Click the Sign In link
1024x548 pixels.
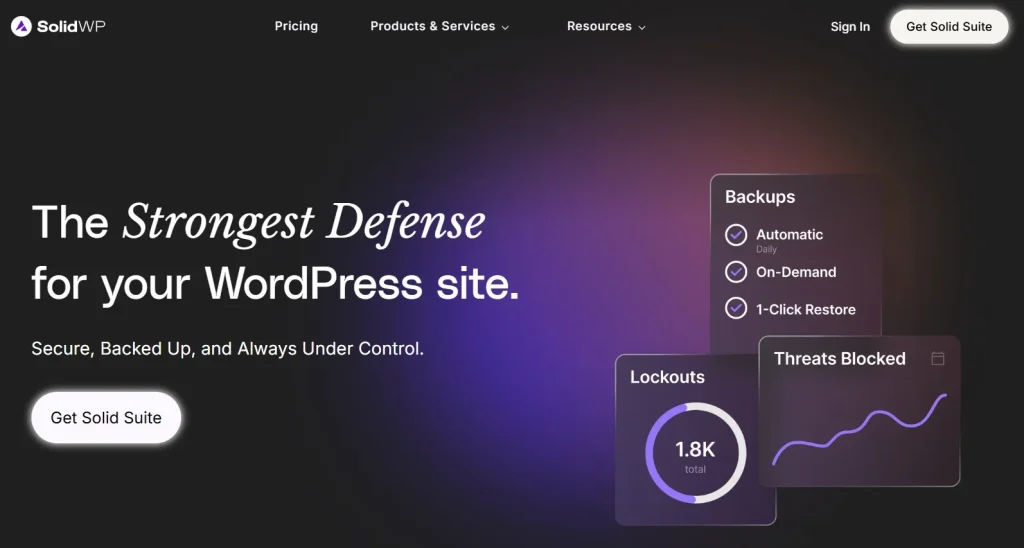(x=850, y=27)
